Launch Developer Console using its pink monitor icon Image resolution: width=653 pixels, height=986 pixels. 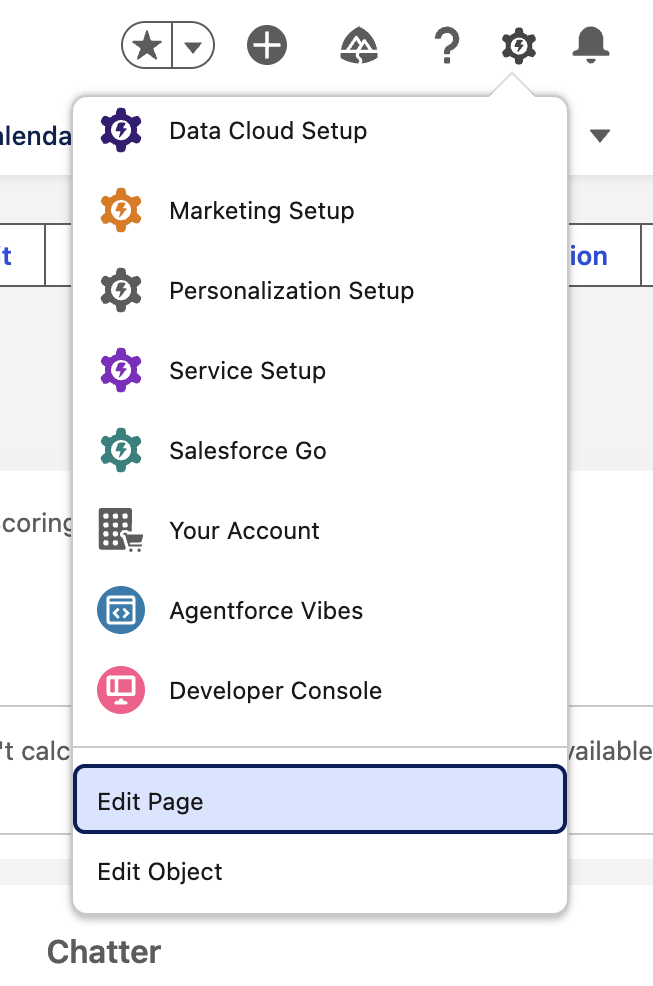(x=120, y=690)
